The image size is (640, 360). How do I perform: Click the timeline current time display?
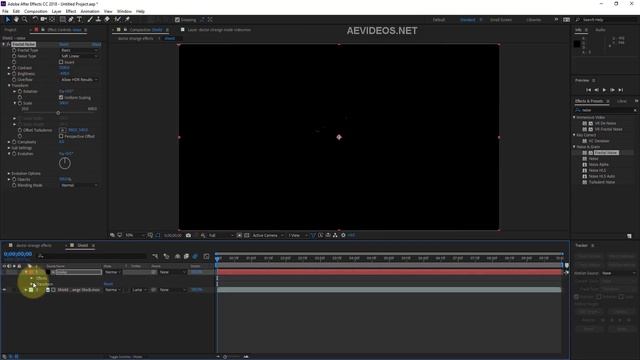pos(18,254)
